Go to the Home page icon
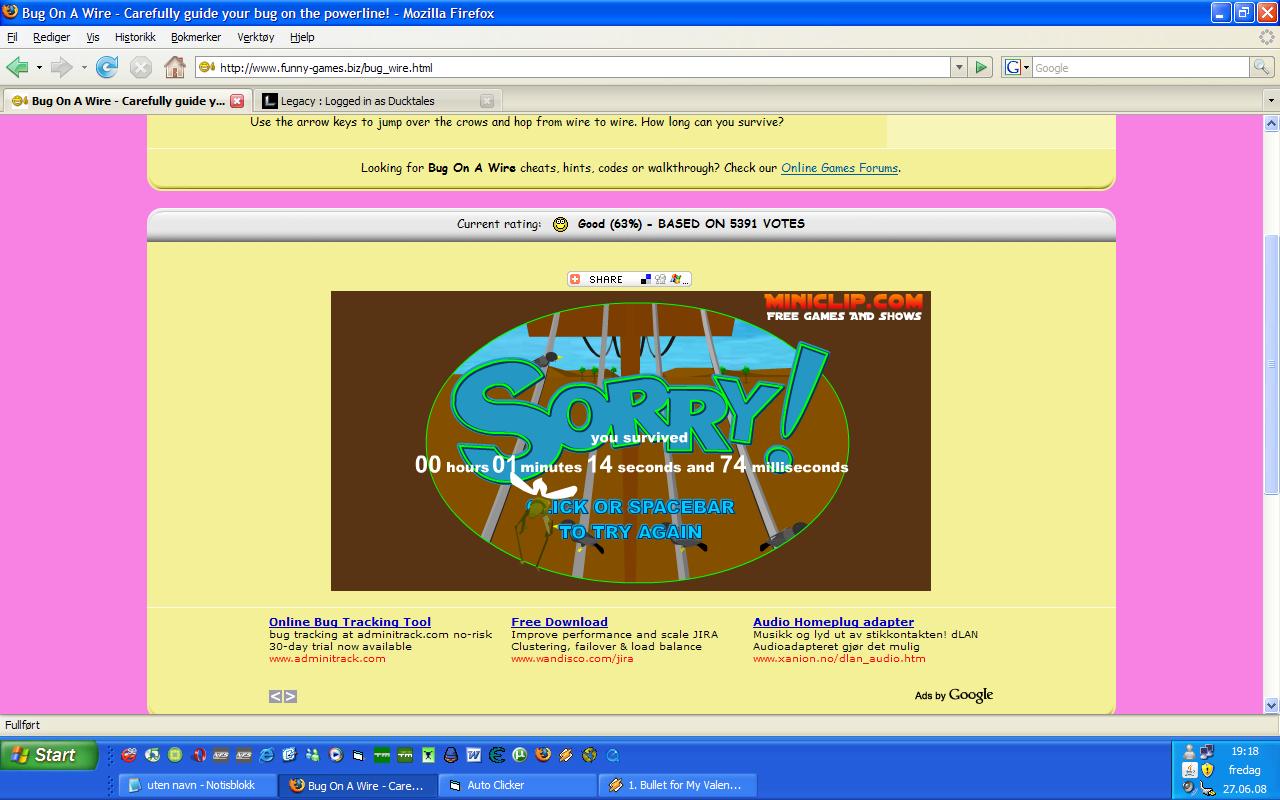 coord(175,67)
